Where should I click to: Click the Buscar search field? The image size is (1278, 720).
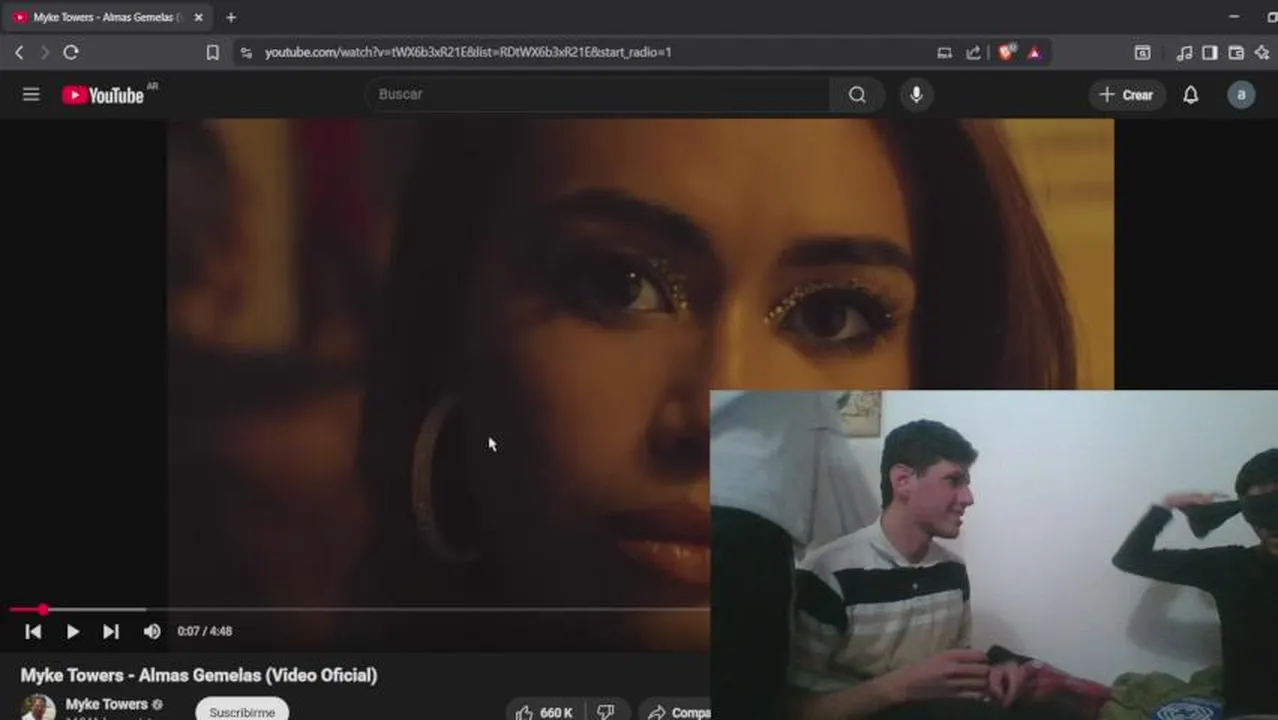pos(598,94)
